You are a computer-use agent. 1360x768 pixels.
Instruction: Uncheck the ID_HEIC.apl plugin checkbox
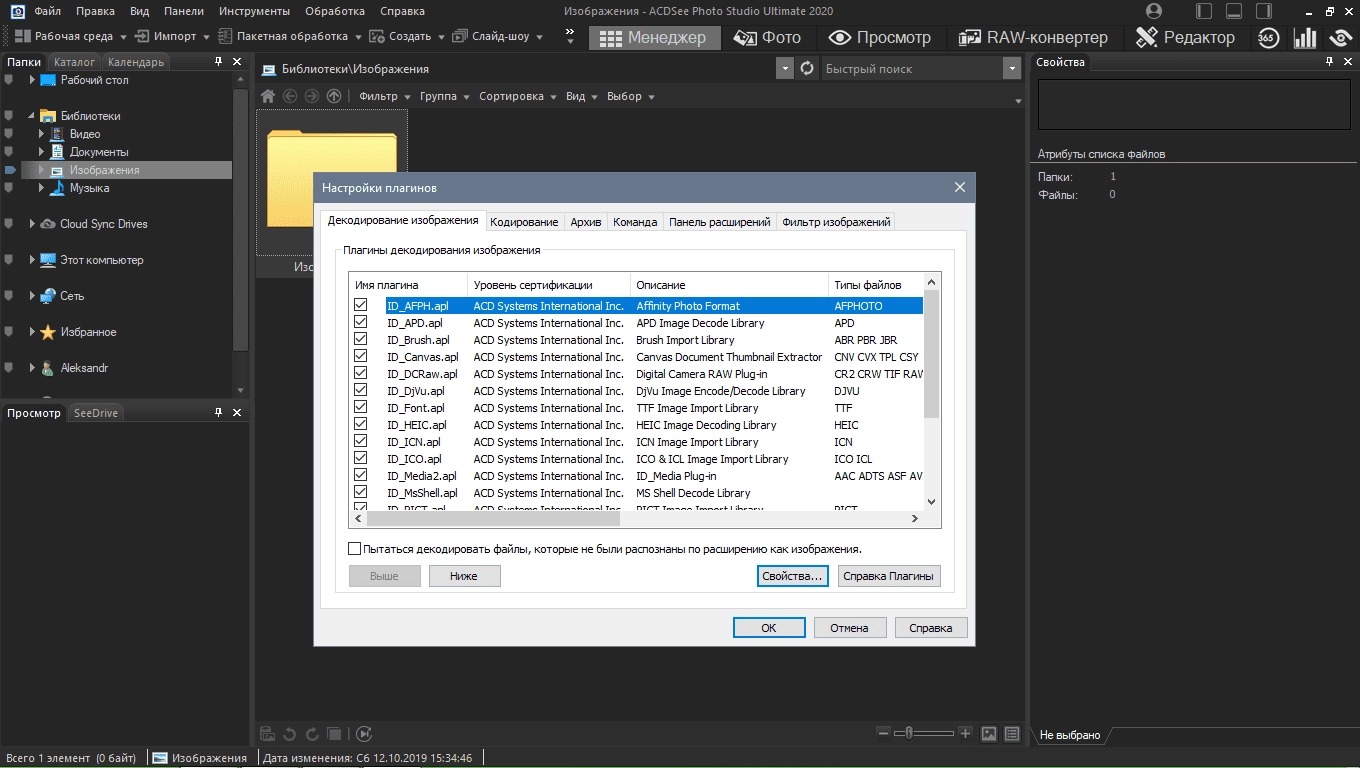361,424
